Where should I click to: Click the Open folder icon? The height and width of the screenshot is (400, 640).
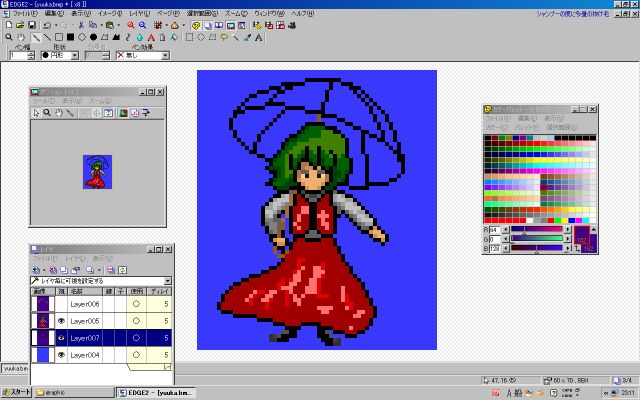click(x=20, y=25)
